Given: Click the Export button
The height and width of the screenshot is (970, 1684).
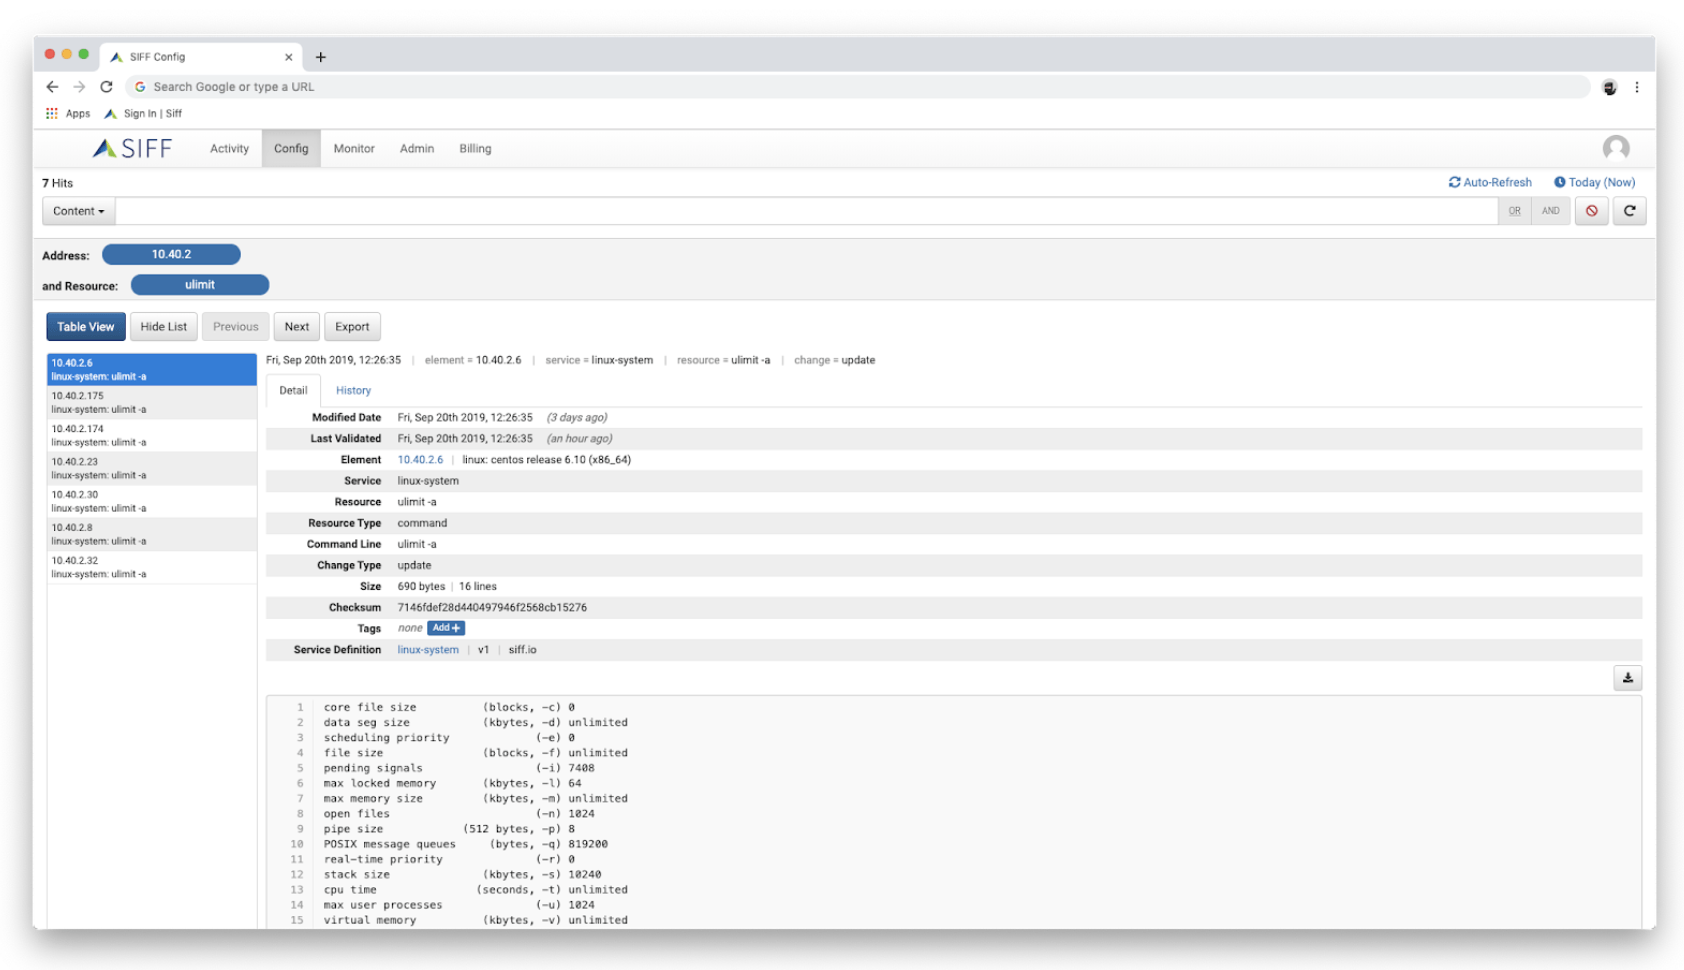Looking at the screenshot, I should [x=352, y=327].
